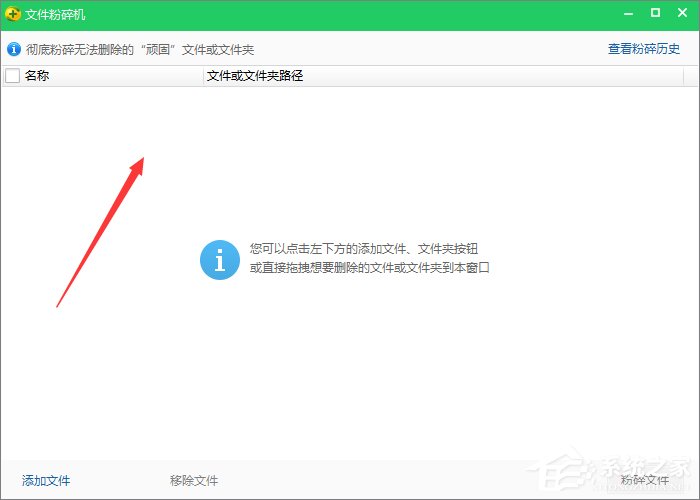Sort by the 文件或文件夹路径 column header

254,76
